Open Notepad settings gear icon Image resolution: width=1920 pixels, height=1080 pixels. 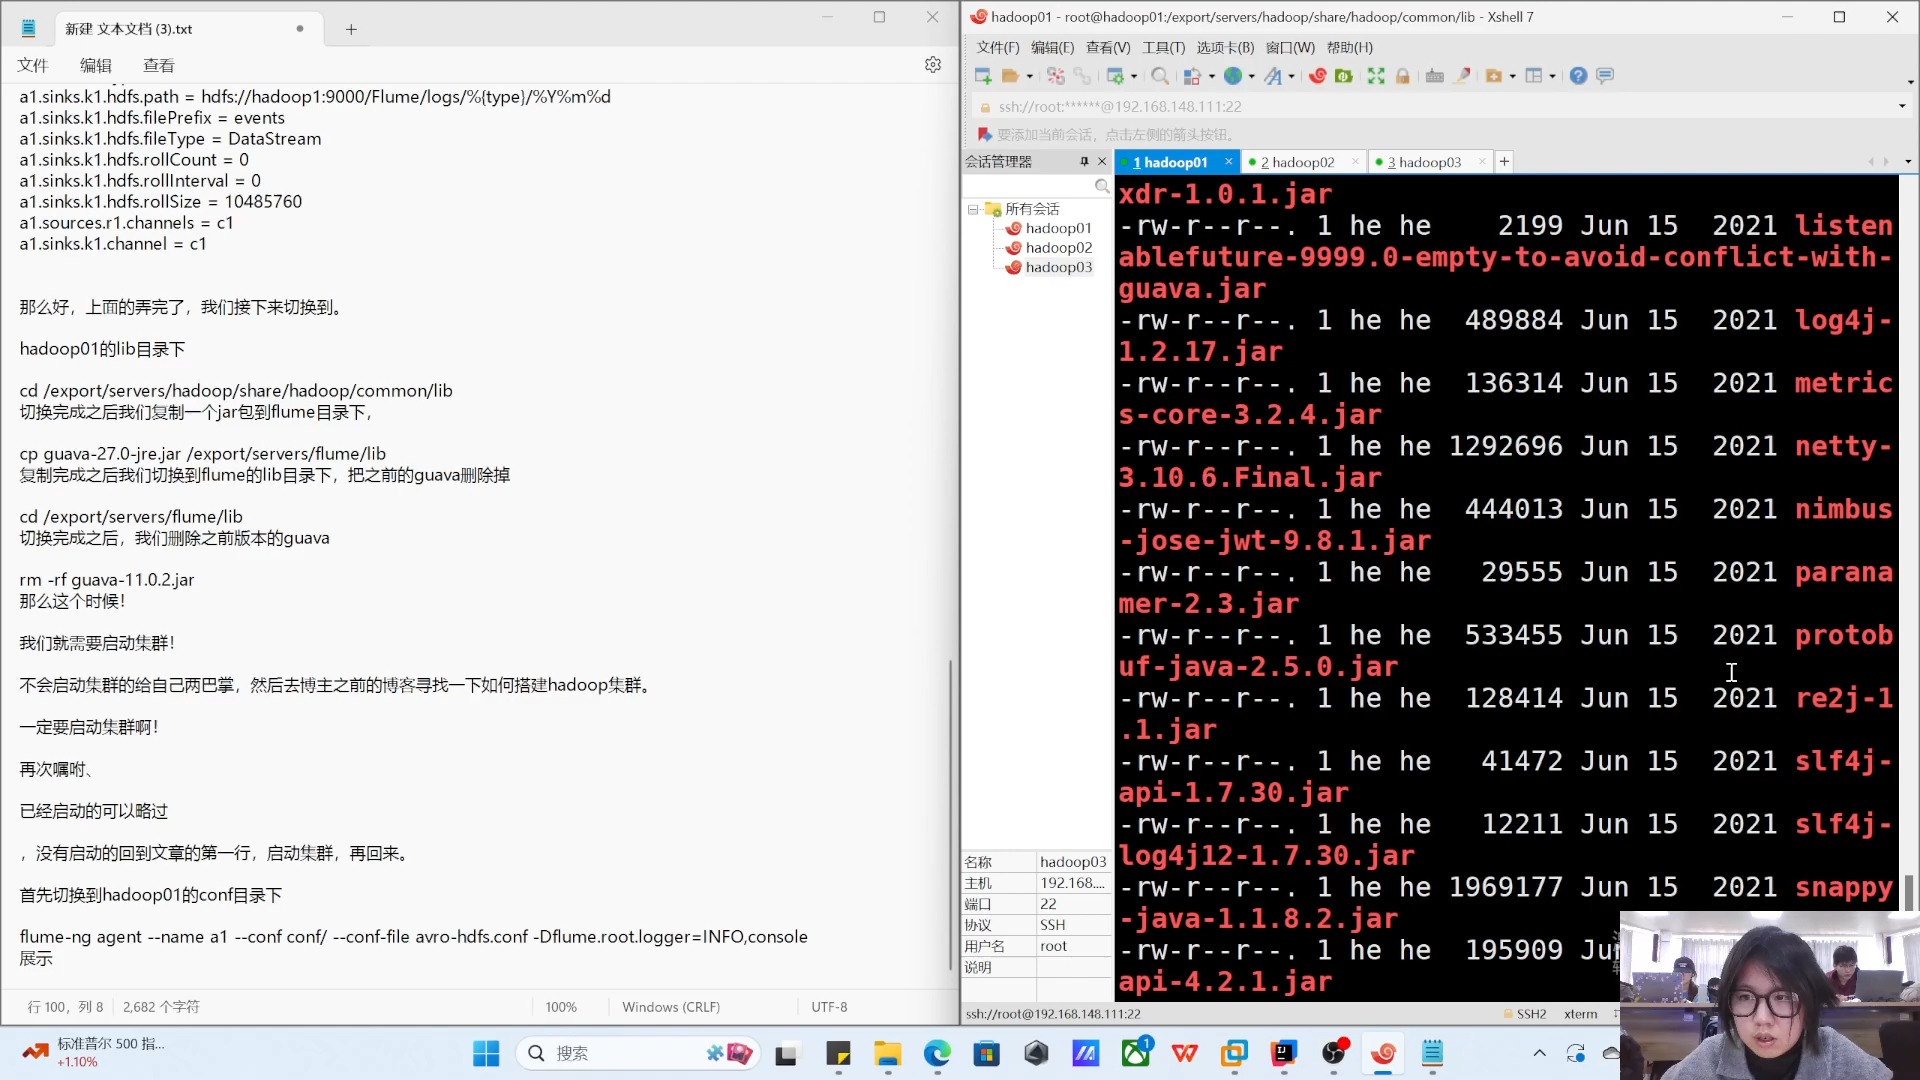tap(933, 65)
